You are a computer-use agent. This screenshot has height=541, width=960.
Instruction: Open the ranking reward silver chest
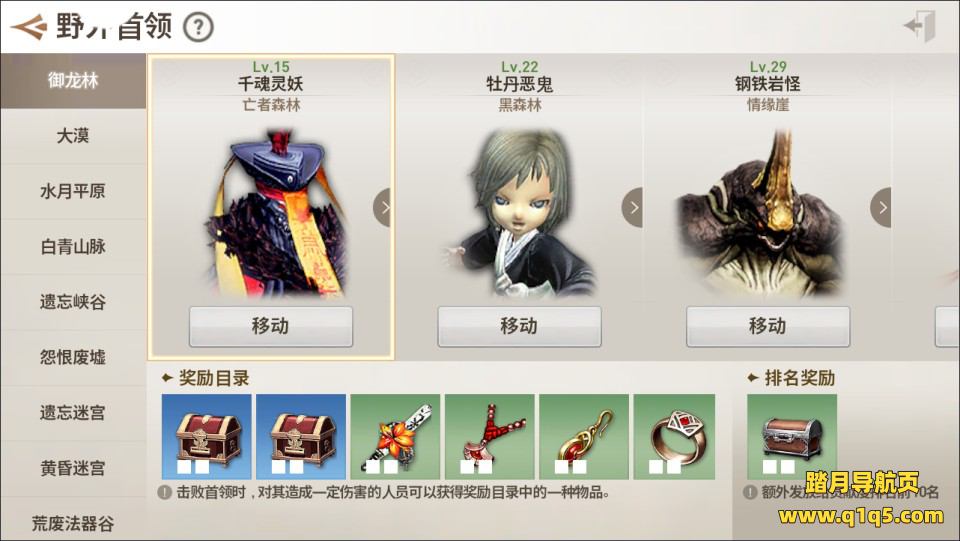coord(792,436)
